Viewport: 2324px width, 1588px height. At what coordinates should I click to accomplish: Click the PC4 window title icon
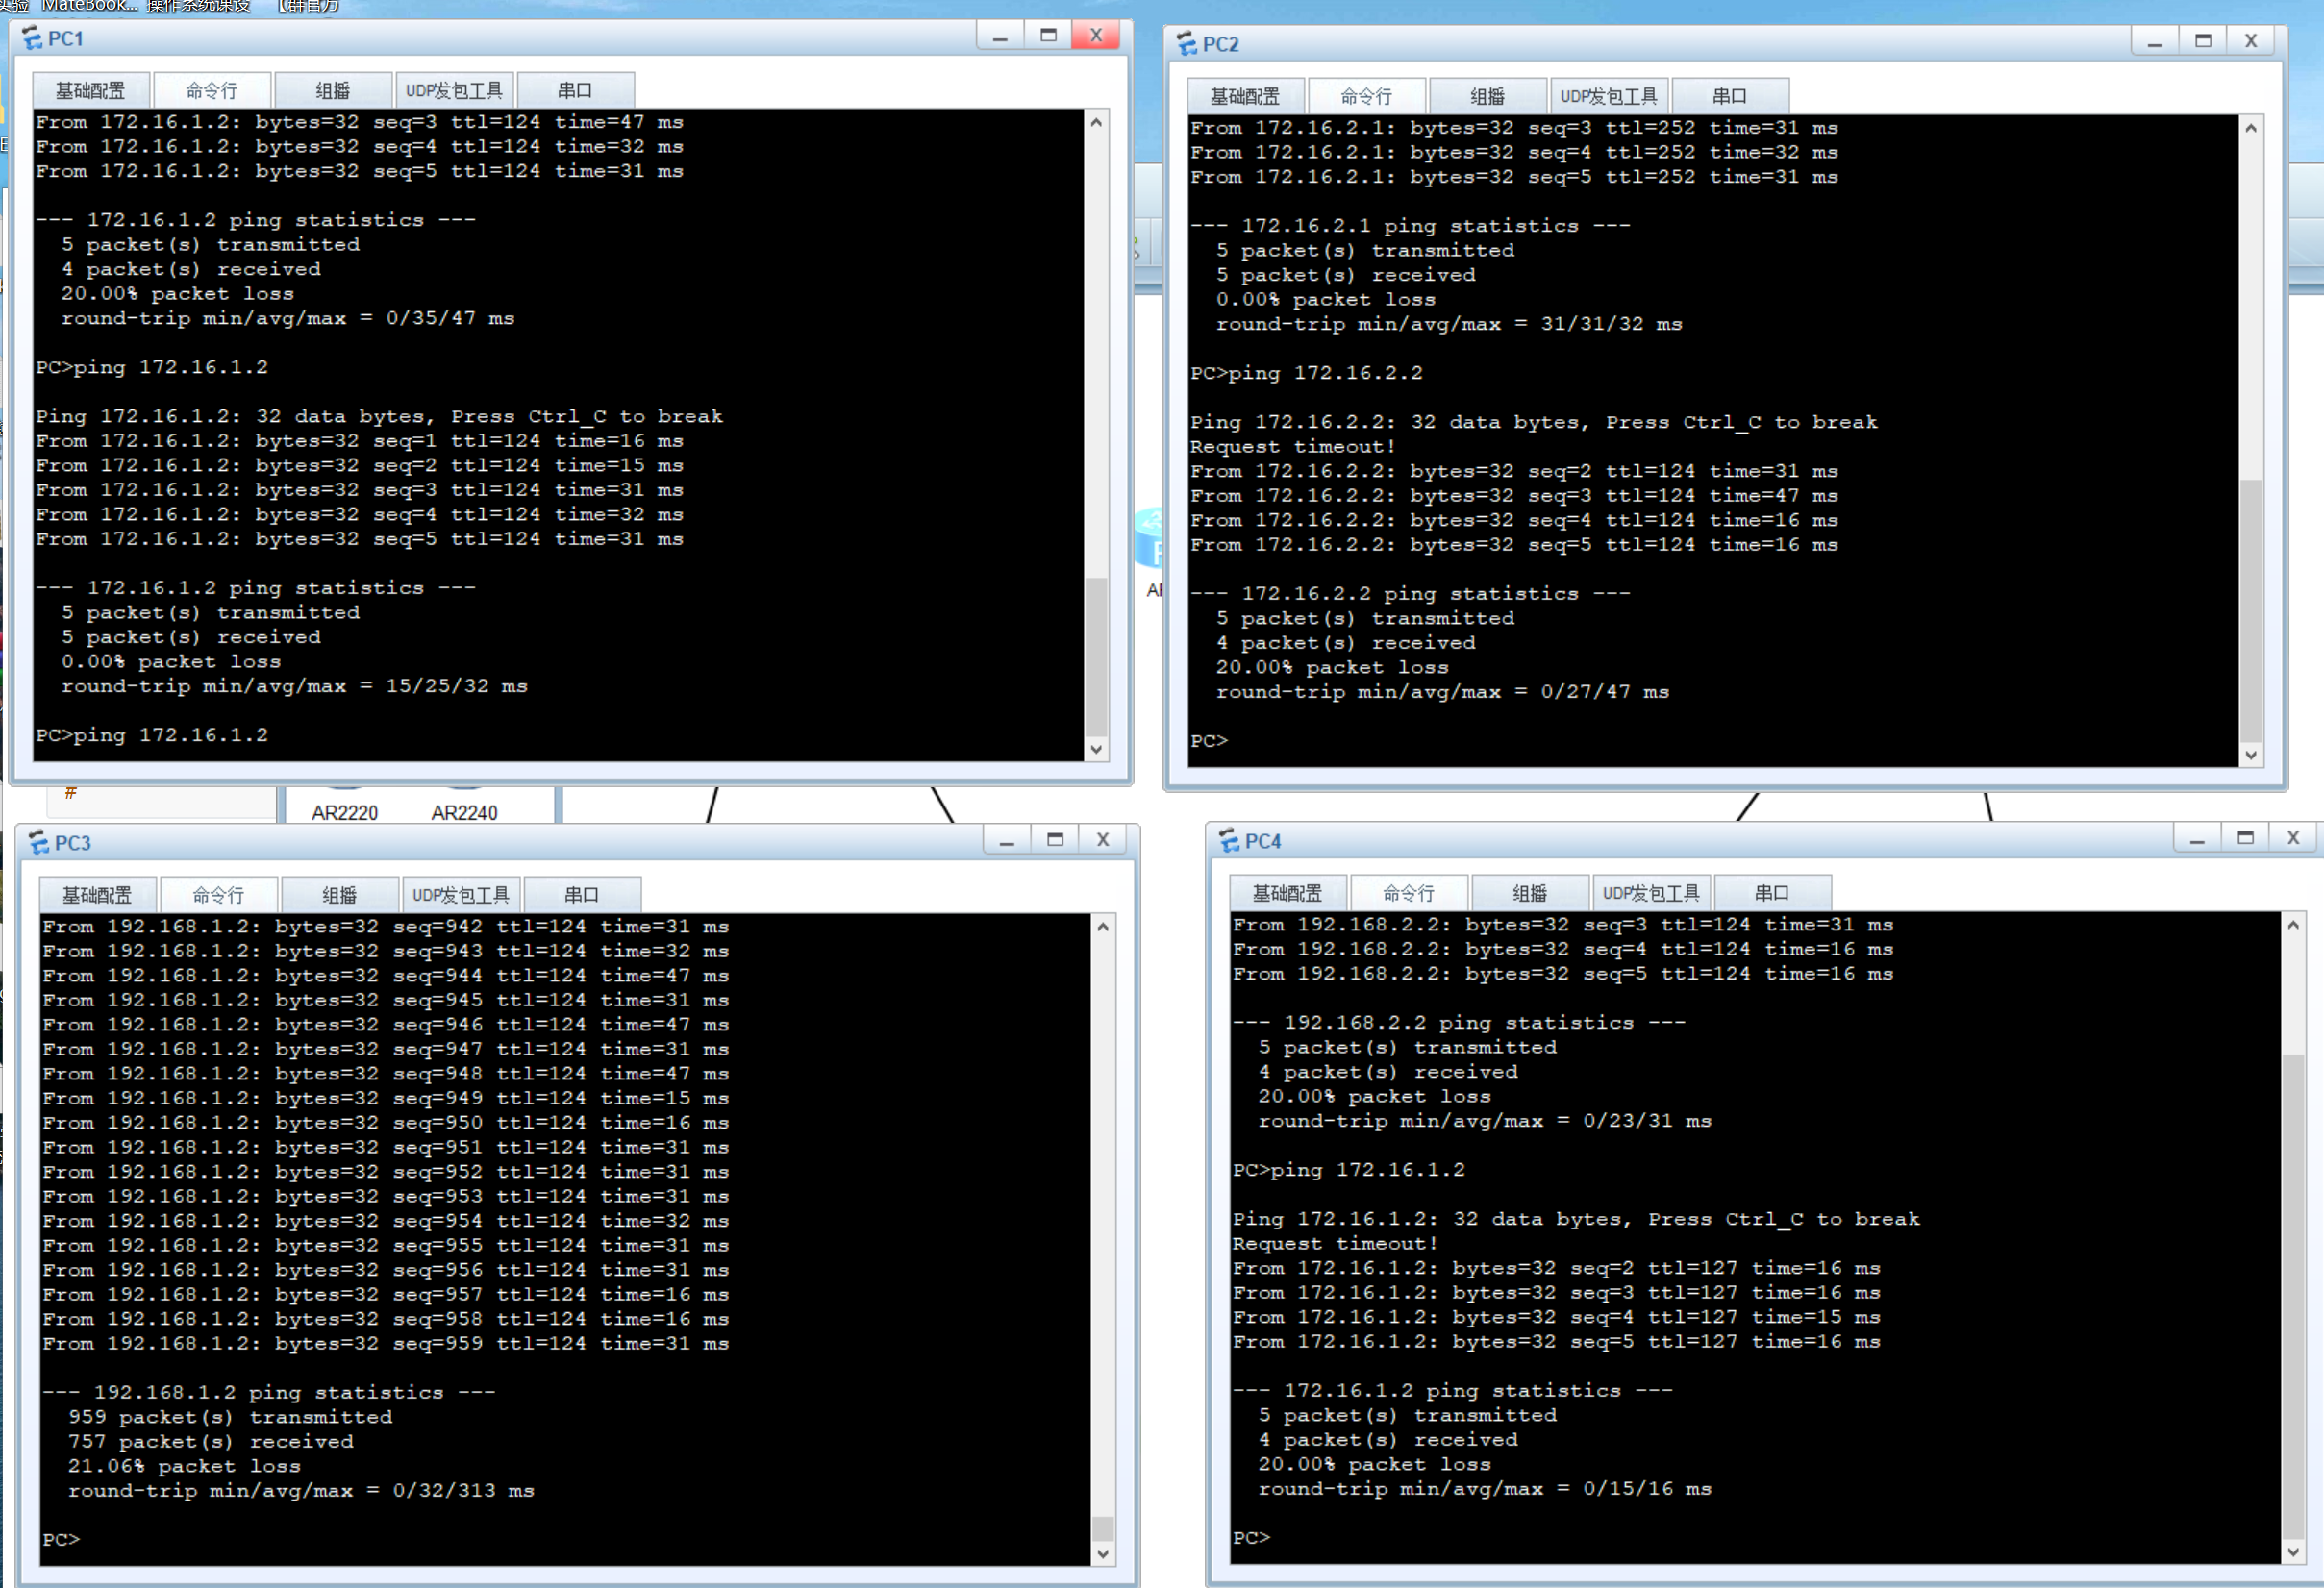coord(1229,841)
